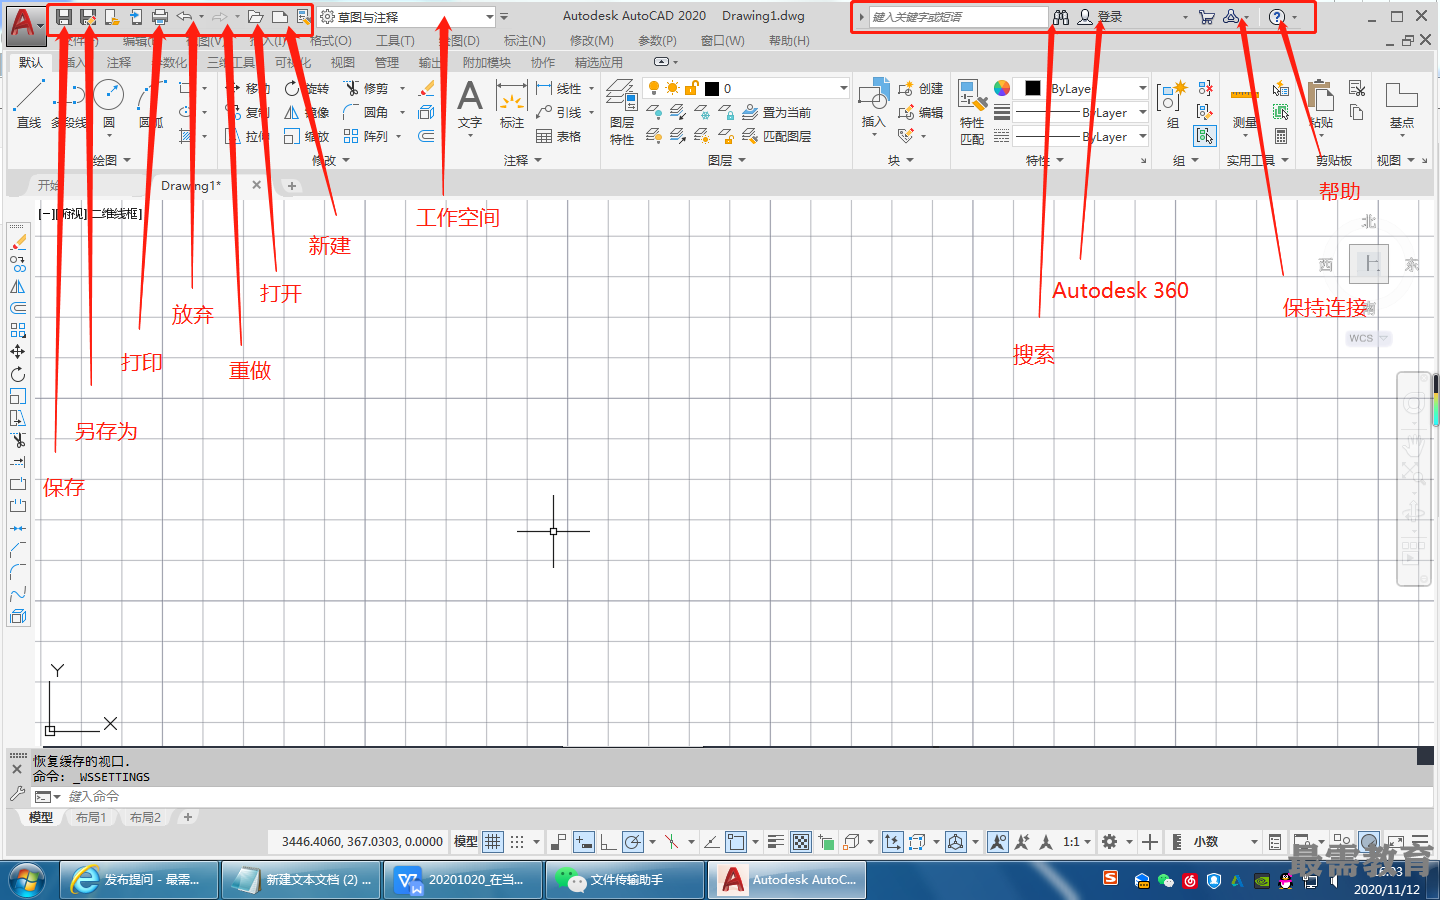The image size is (1440, 900).
Task: Click the 匹配图层 button
Action: click(x=777, y=136)
